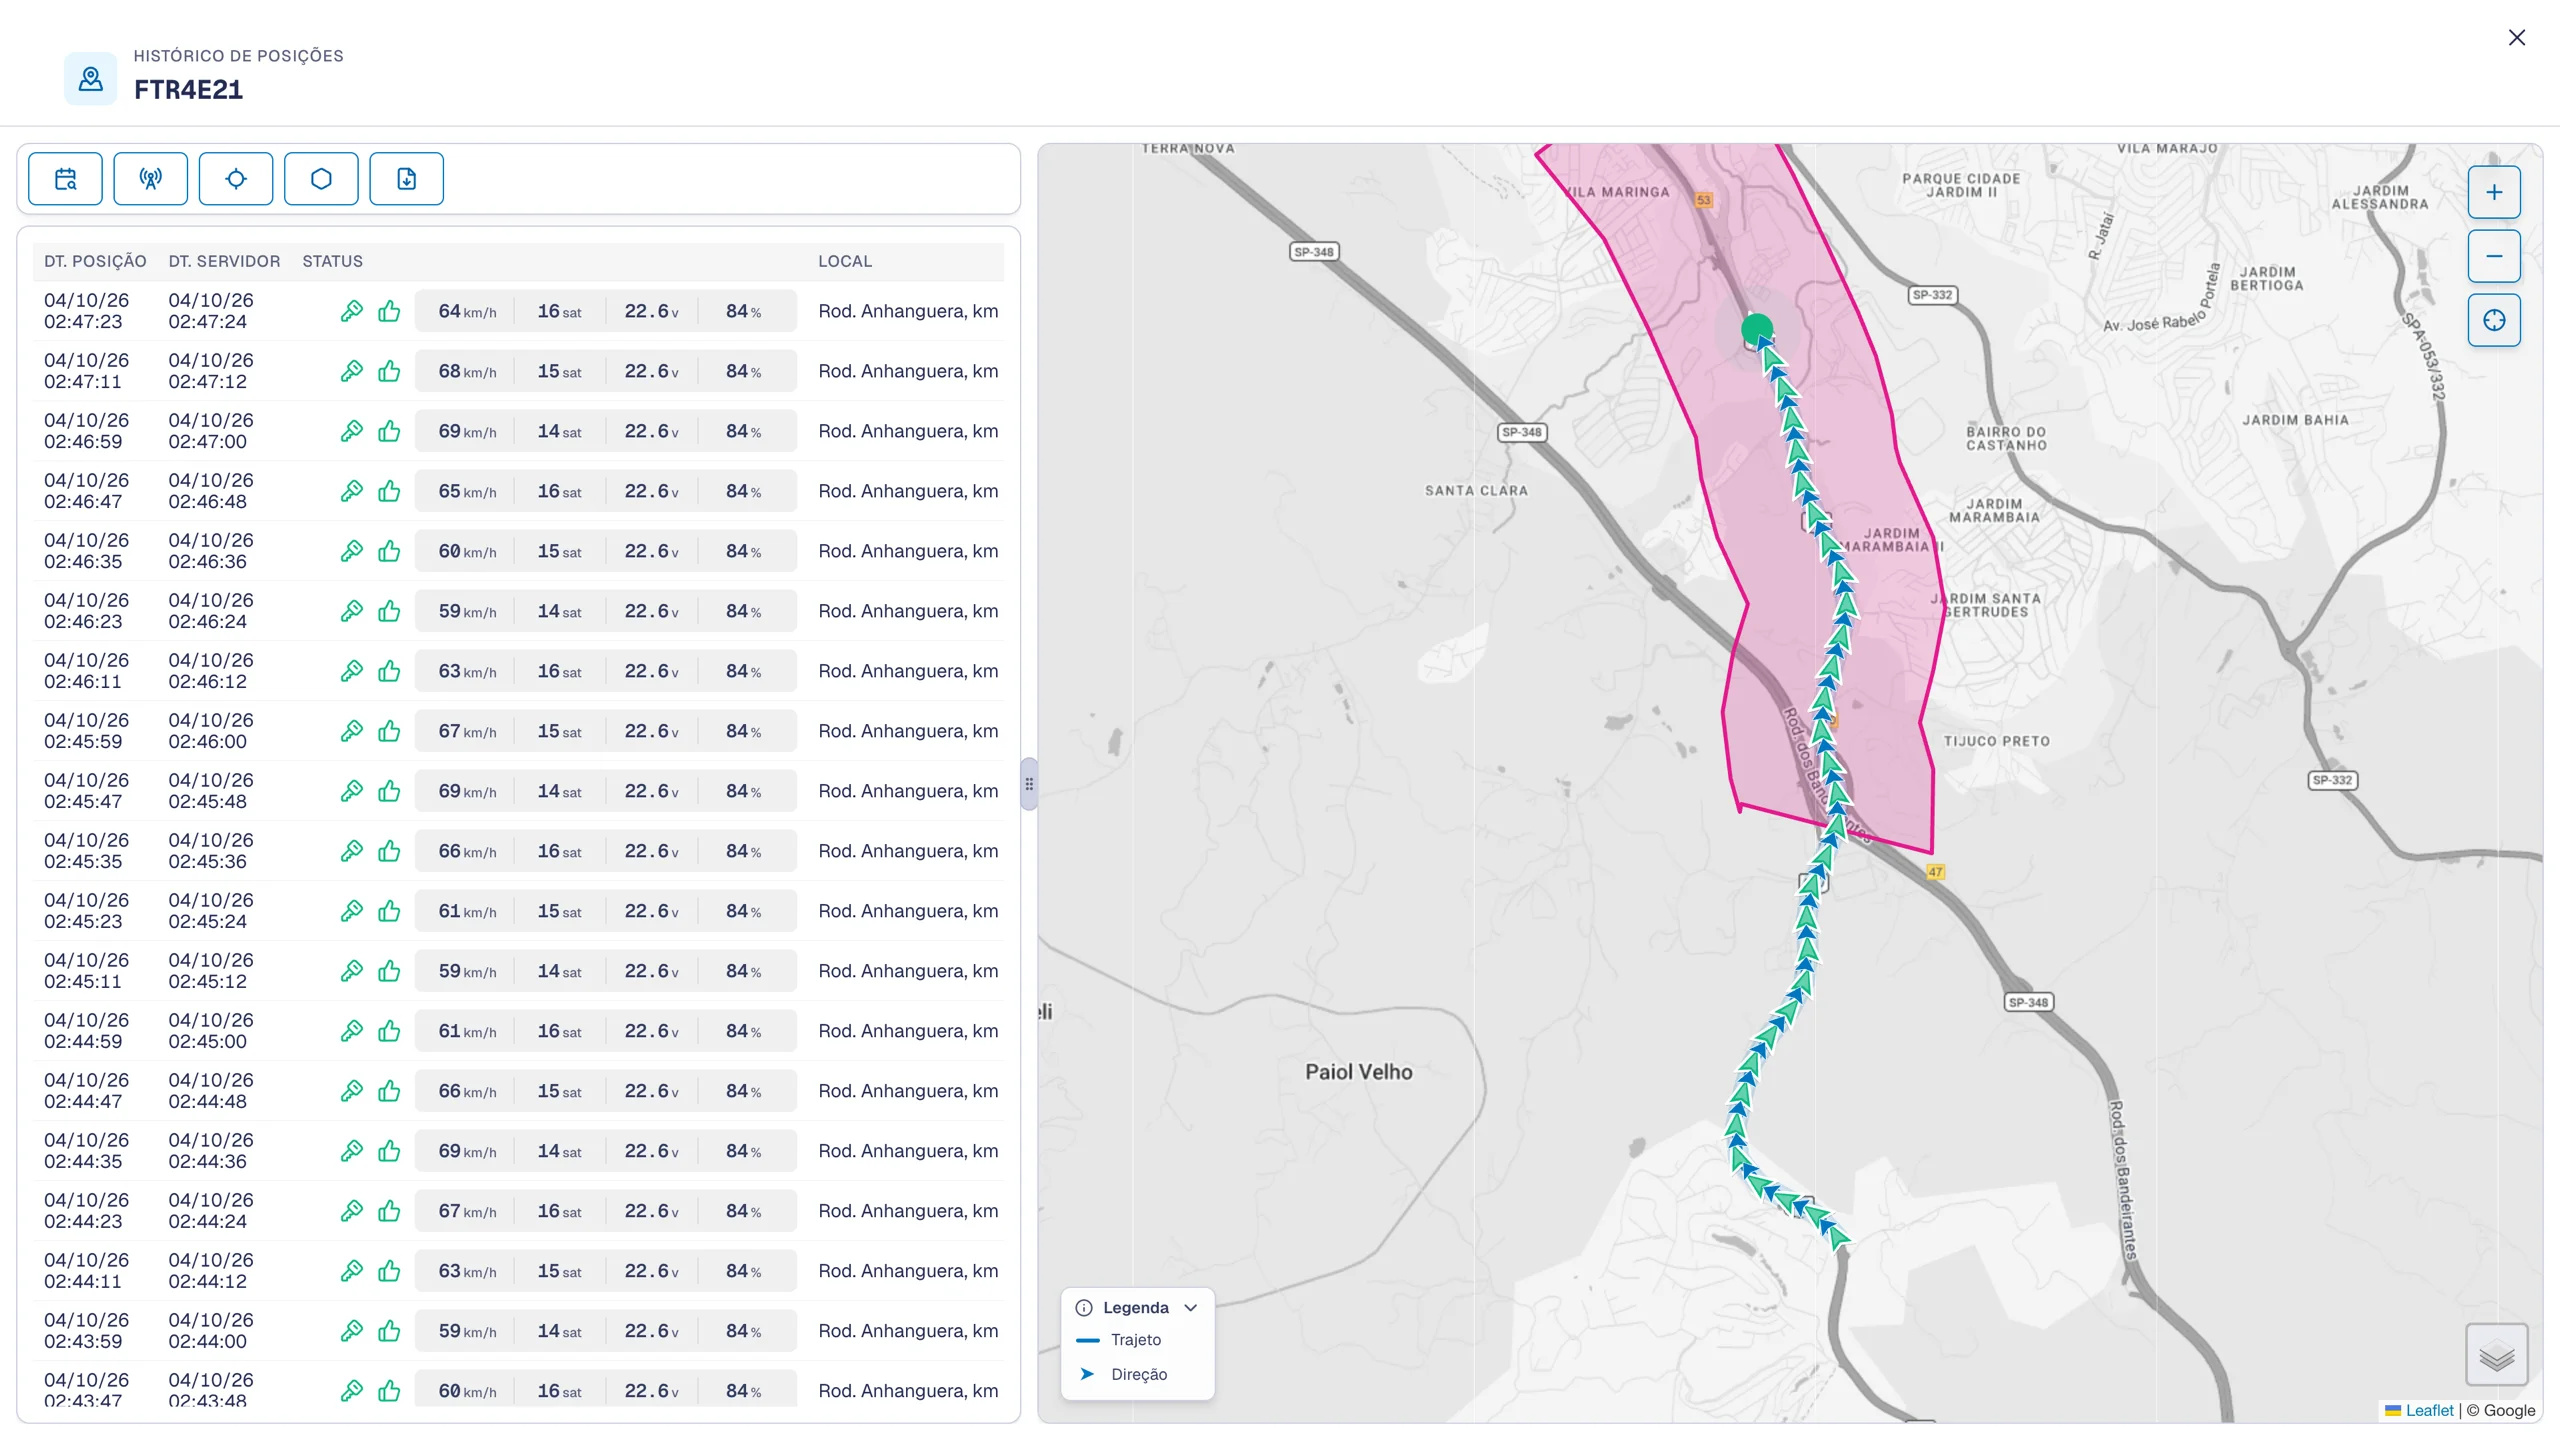Viewport: 2560px width, 1440px height.
Task: Click the thumbs-up icon in 02:45:59 row
Action: [389, 731]
